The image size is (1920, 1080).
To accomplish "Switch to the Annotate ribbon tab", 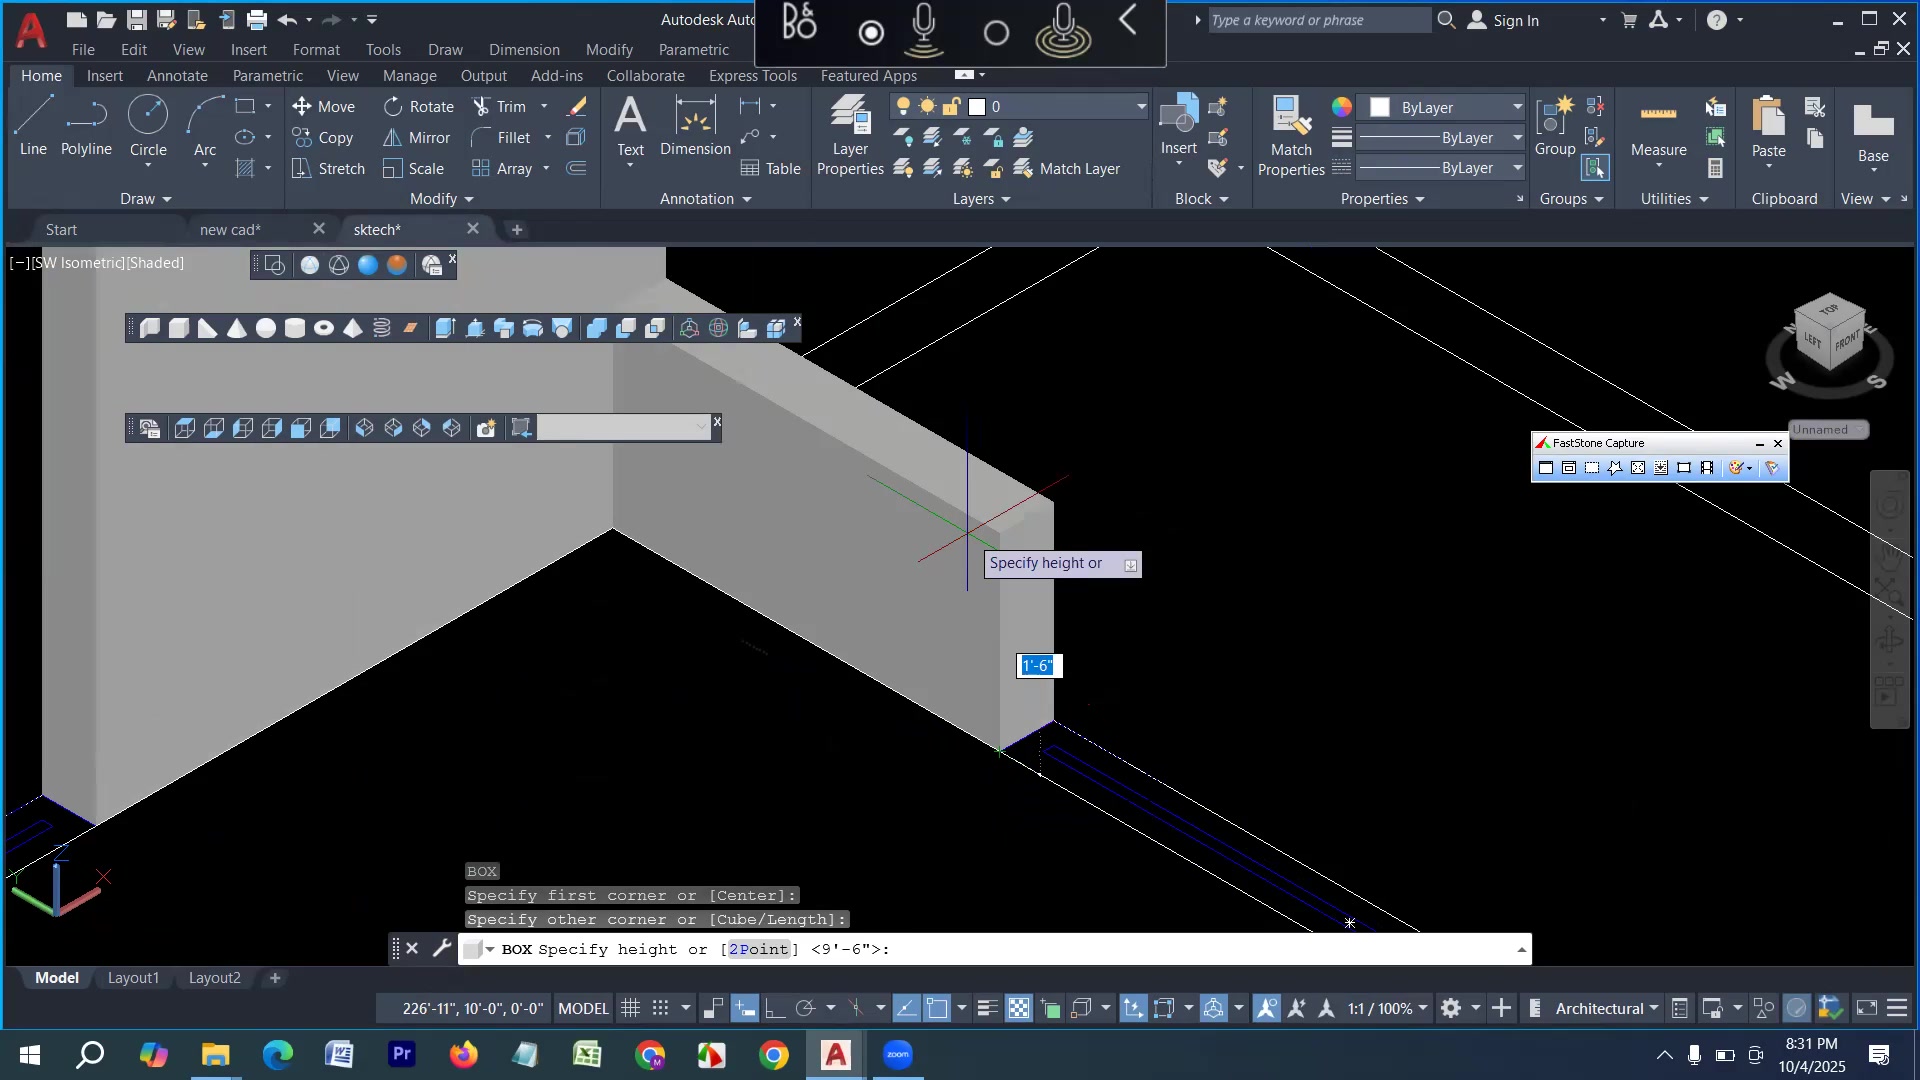I will pos(177,76).
